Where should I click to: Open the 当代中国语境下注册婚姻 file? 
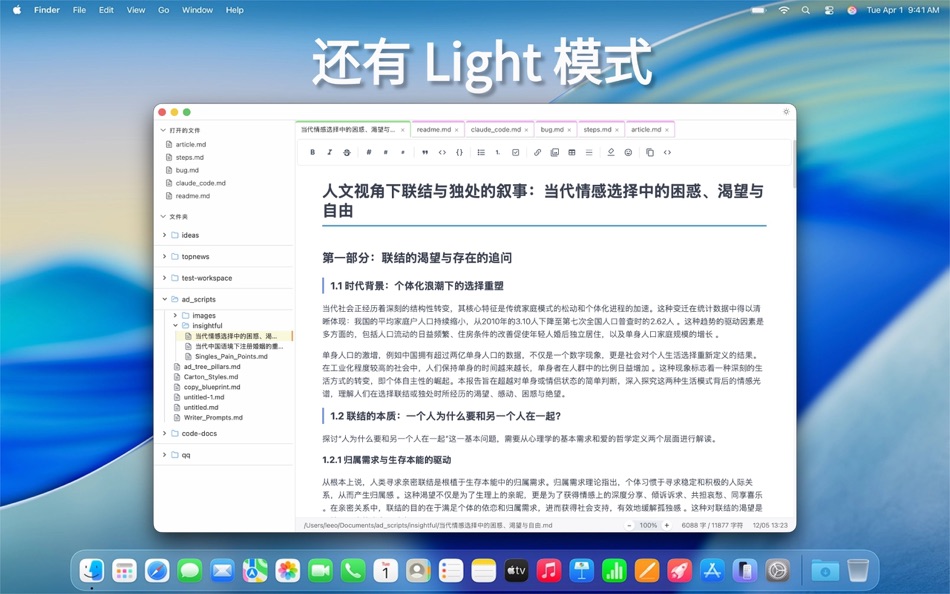click(x=239, y=346)
